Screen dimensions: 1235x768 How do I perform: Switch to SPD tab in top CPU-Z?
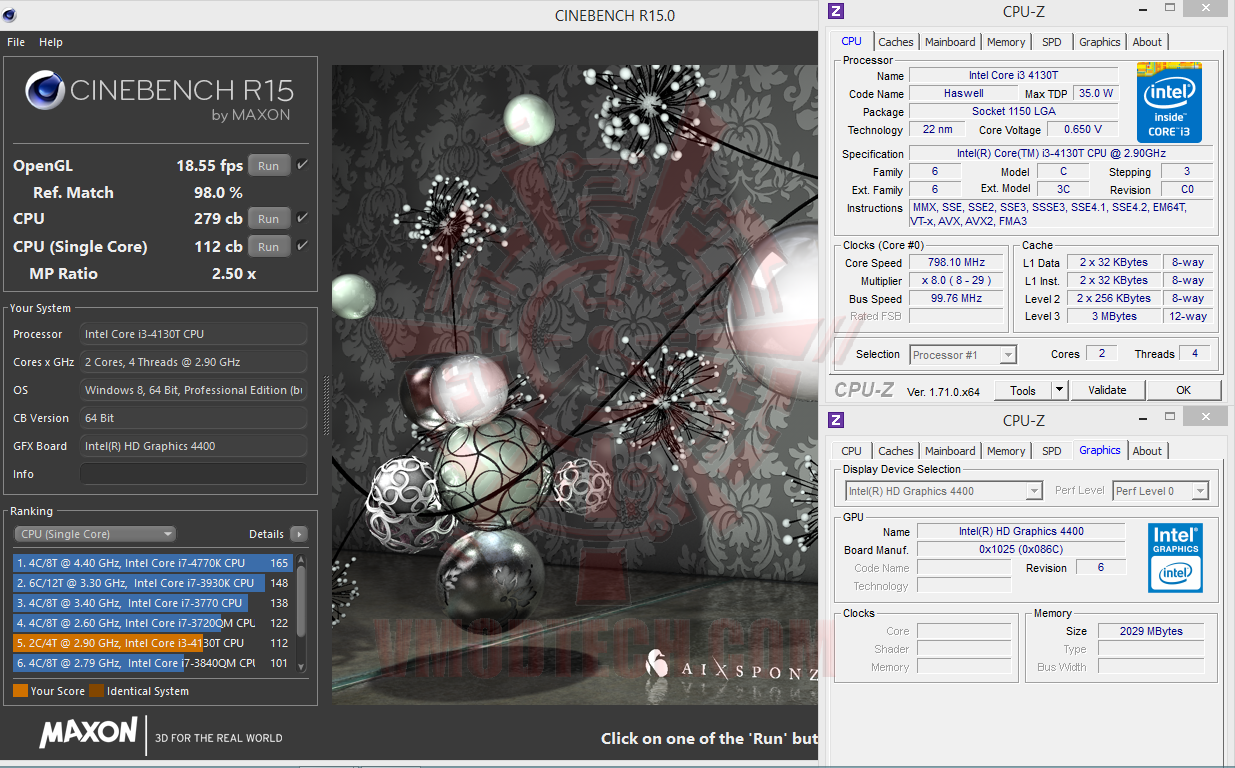1052,42
